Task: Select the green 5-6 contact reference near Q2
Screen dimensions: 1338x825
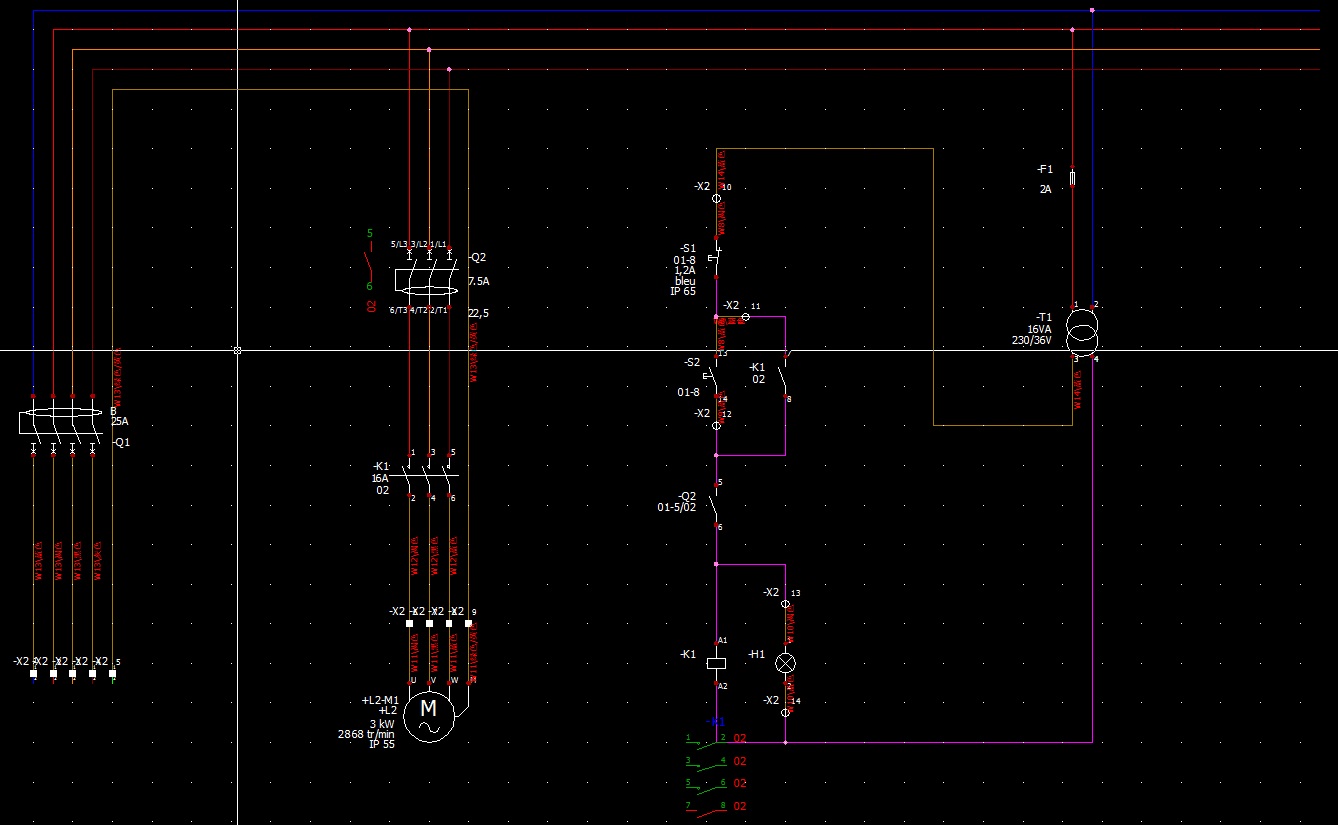Action: (369, 260)
